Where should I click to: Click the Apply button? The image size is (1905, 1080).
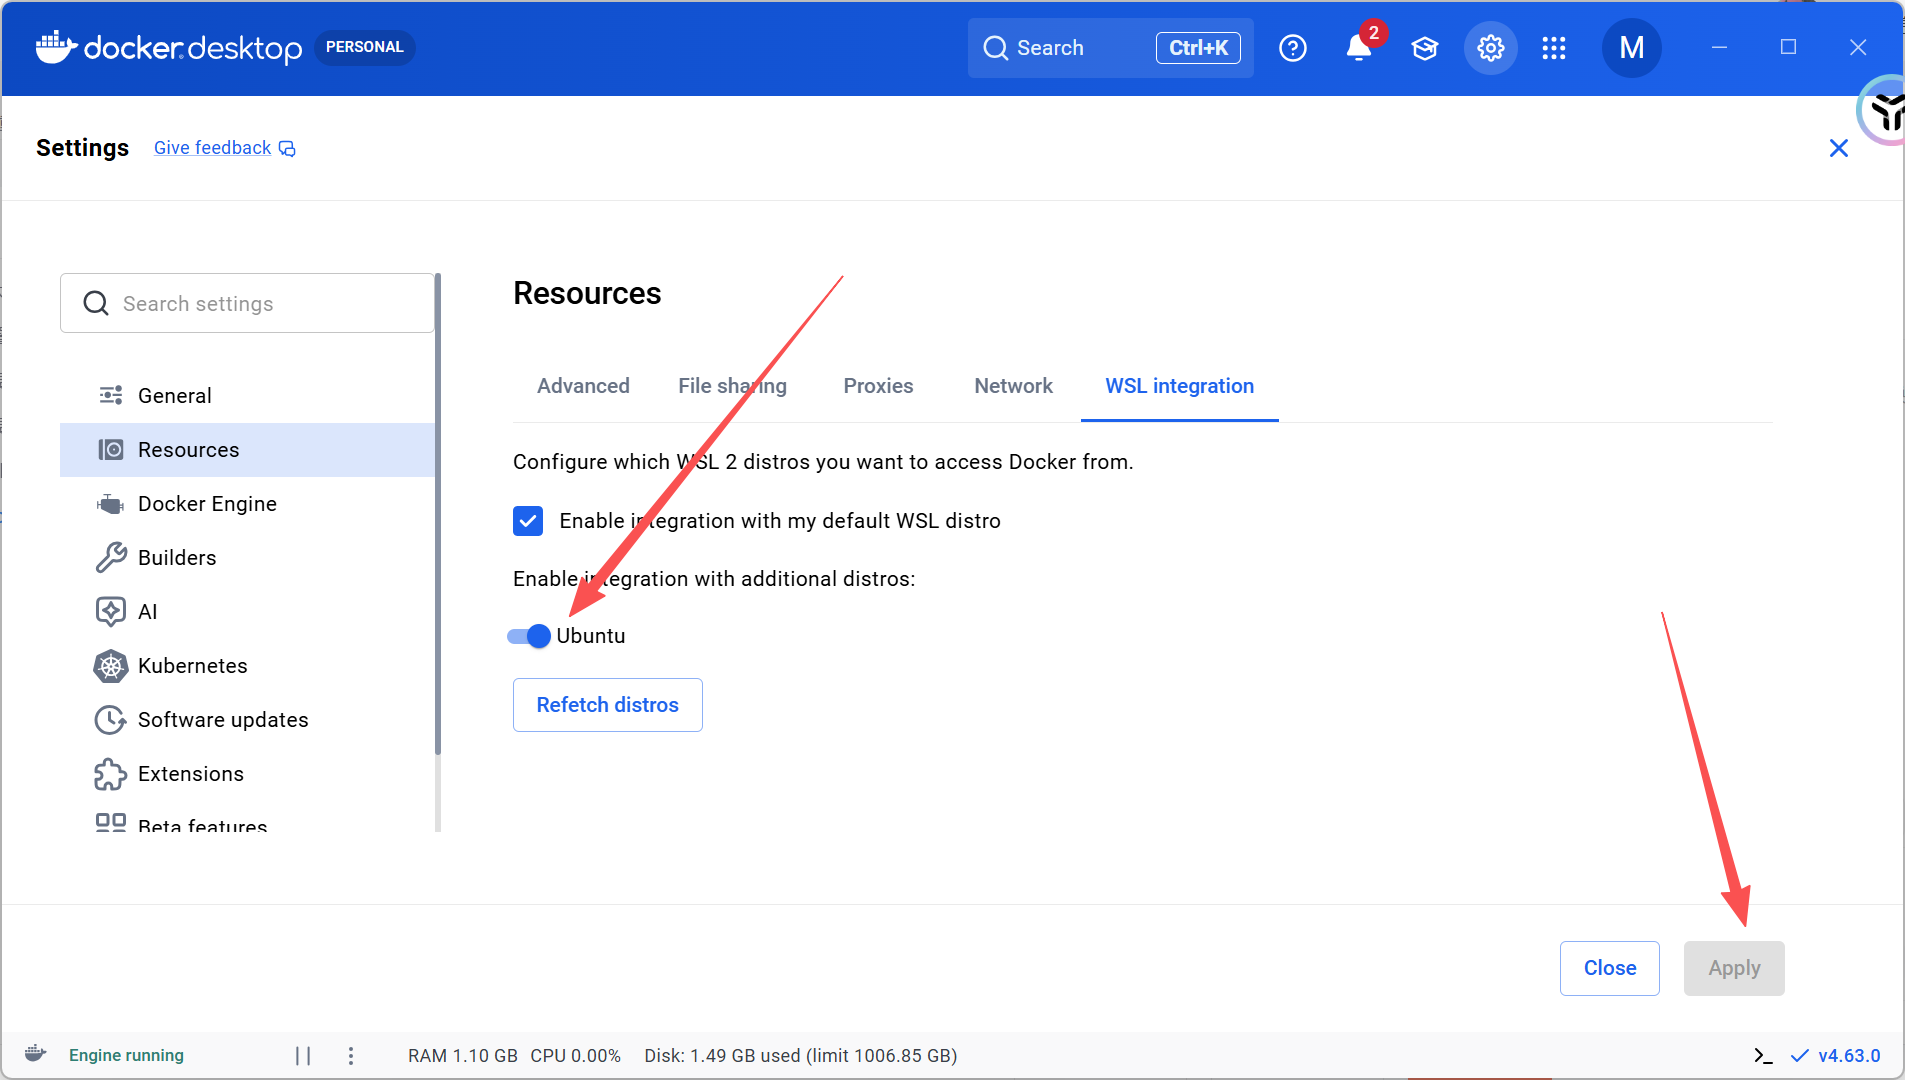[1733, 968]
